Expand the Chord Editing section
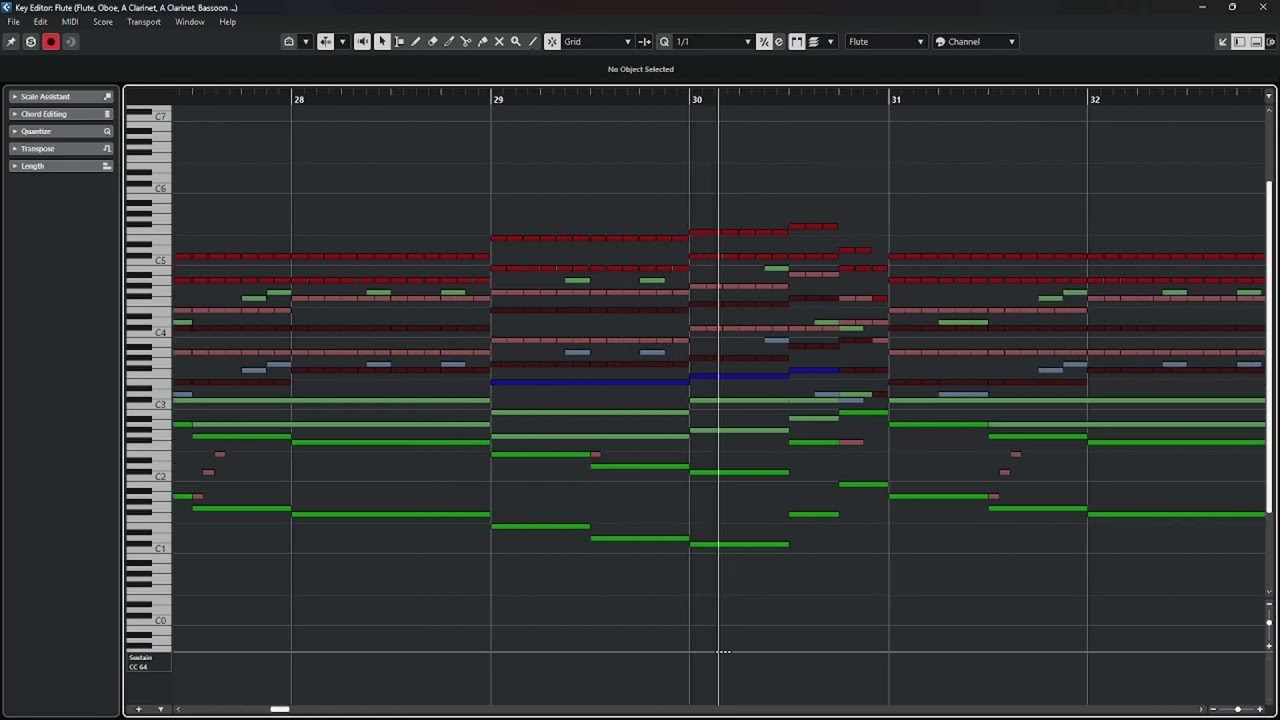This screenshot has width=1280, height=720. tap(61, 114)
